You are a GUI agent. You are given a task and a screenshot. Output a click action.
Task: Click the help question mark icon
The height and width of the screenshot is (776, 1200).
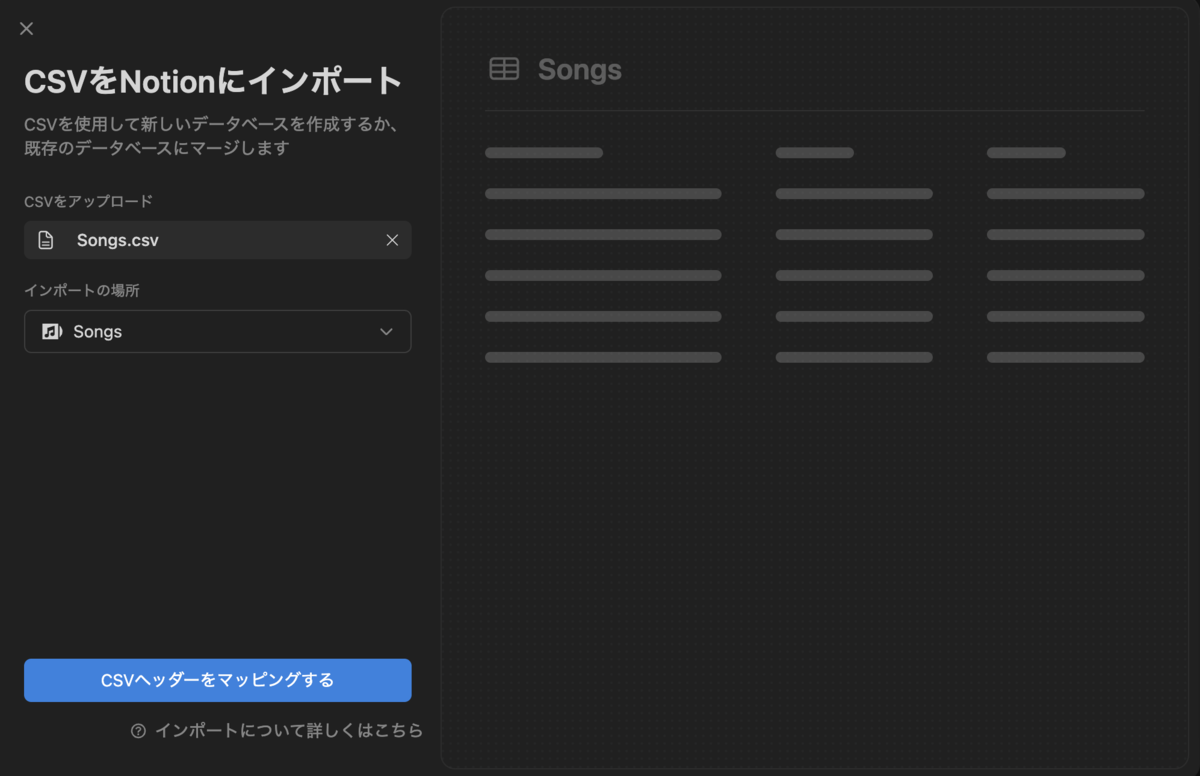pos(139,731)
